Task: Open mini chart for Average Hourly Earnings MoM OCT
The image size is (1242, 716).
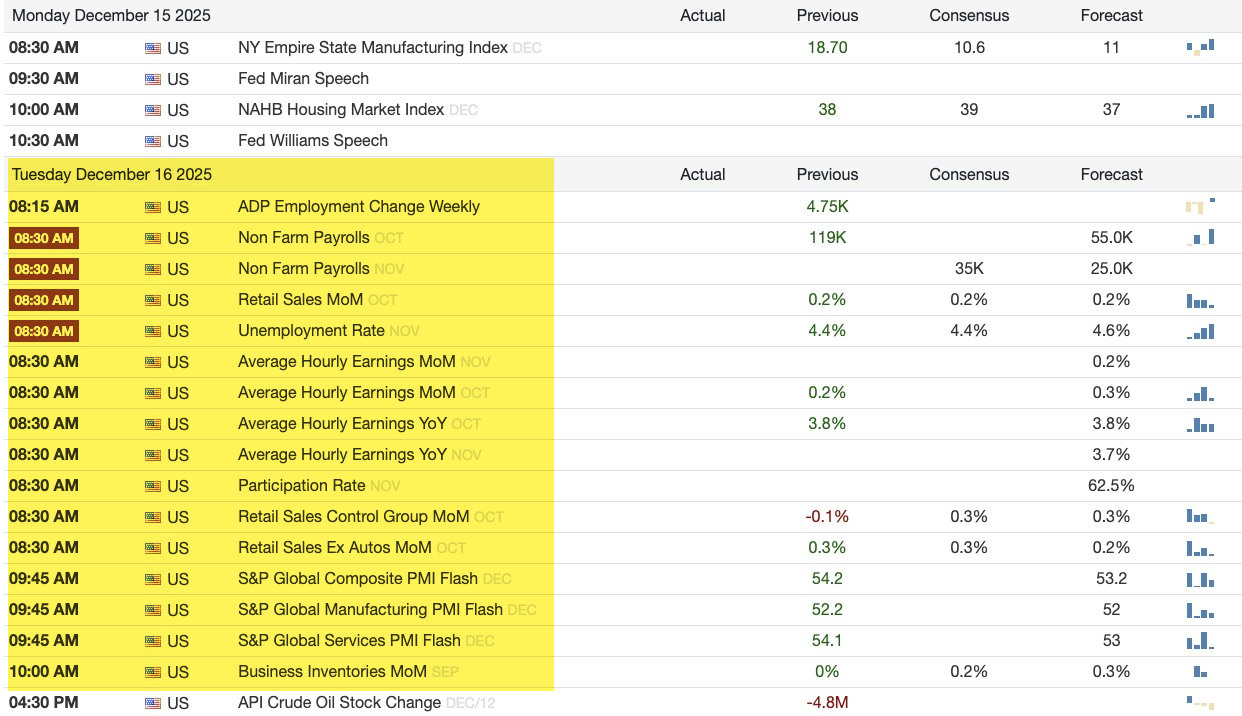Action: coord(1200,393)
